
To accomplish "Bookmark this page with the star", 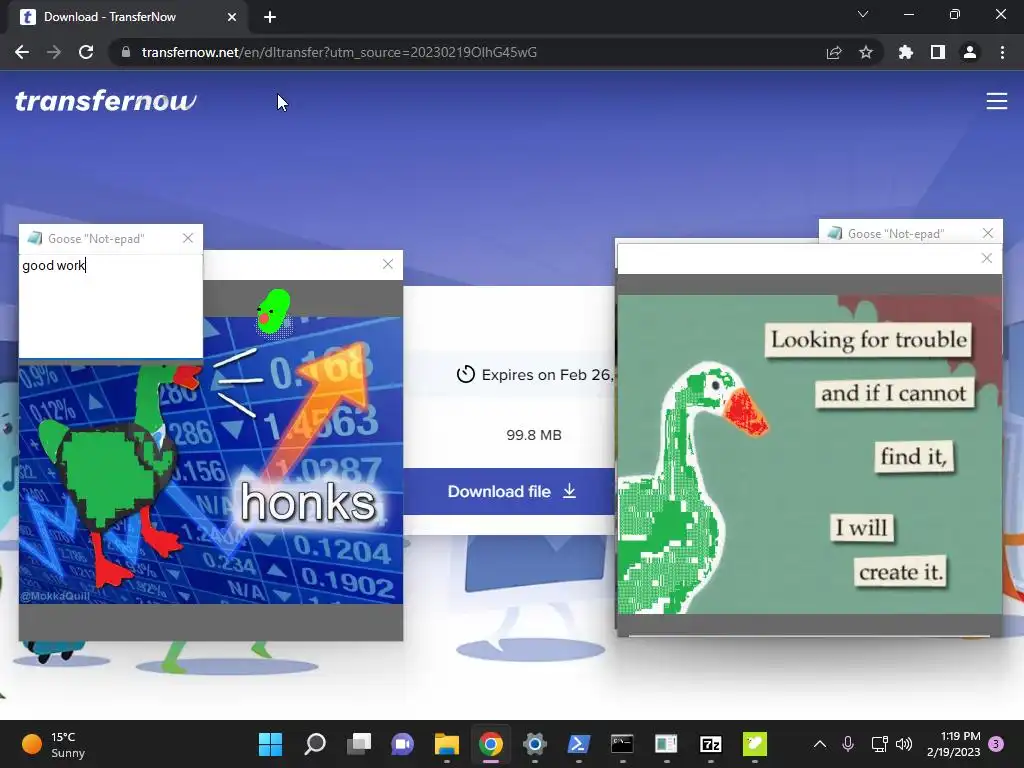I will tap(866, 52).
